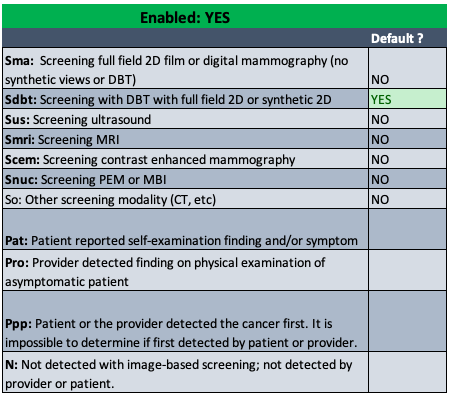Select the Ppp patient or provider cell
Screen dimensions: 451x397
[186, 321]
